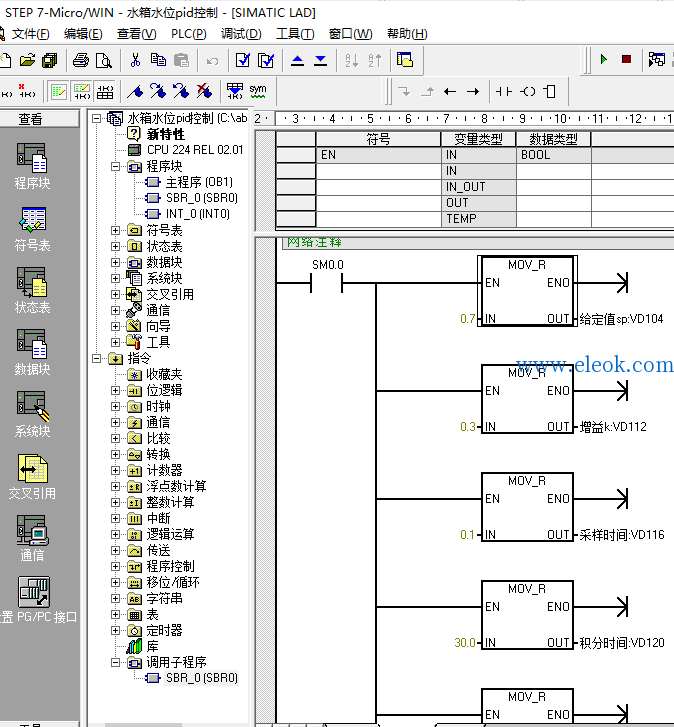Click the cut scissors icon

[135, 60]
